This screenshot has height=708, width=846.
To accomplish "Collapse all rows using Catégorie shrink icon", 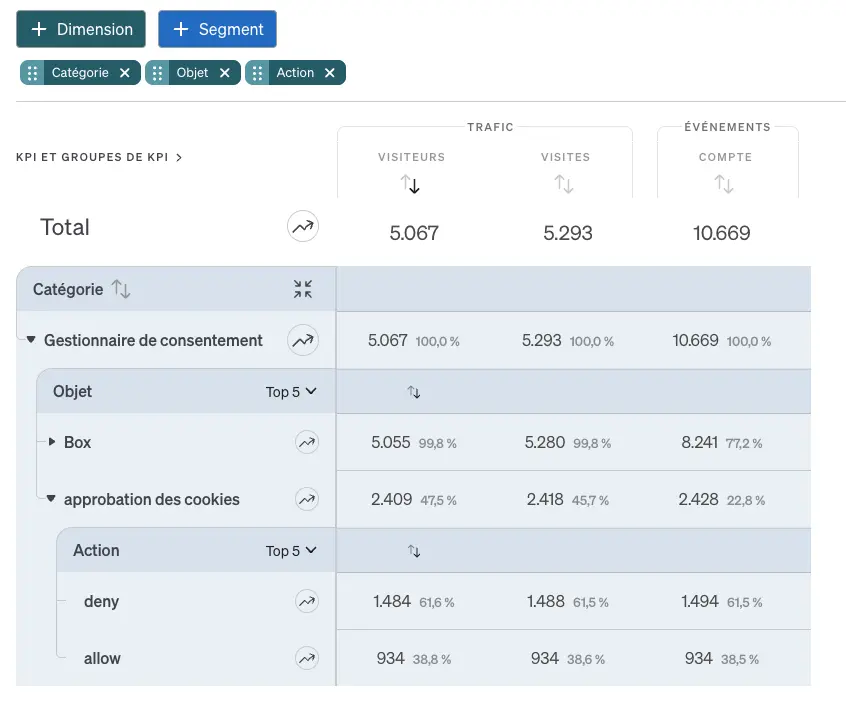I will (303, 289).
